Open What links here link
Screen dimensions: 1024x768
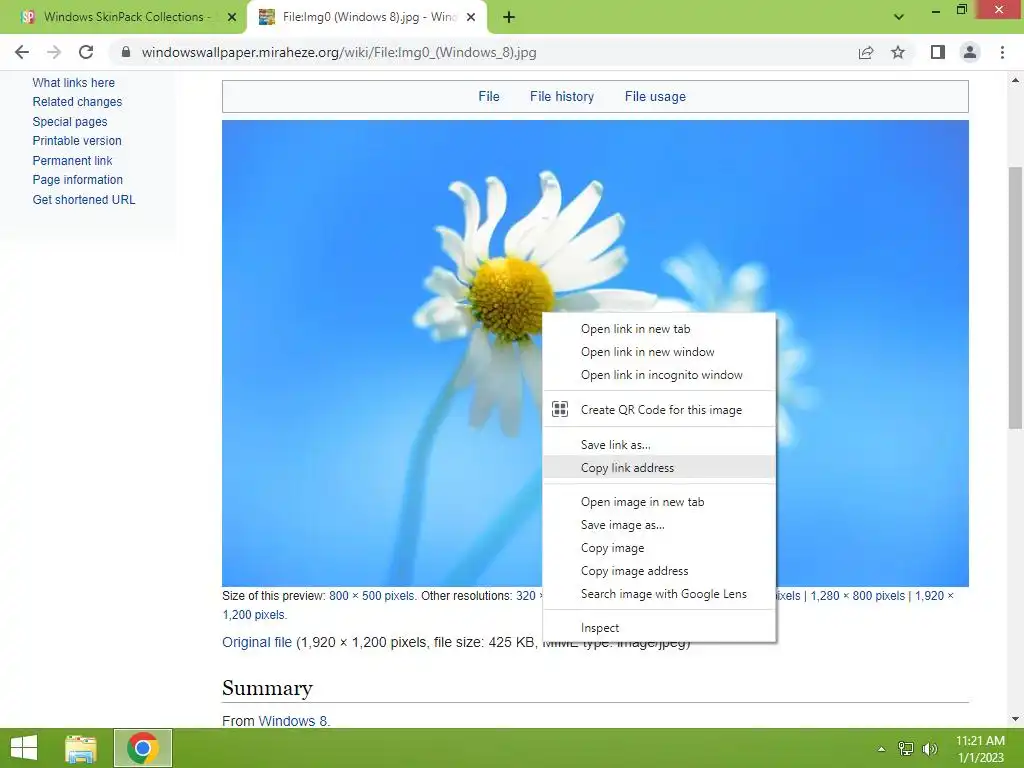tap(74, 83)
